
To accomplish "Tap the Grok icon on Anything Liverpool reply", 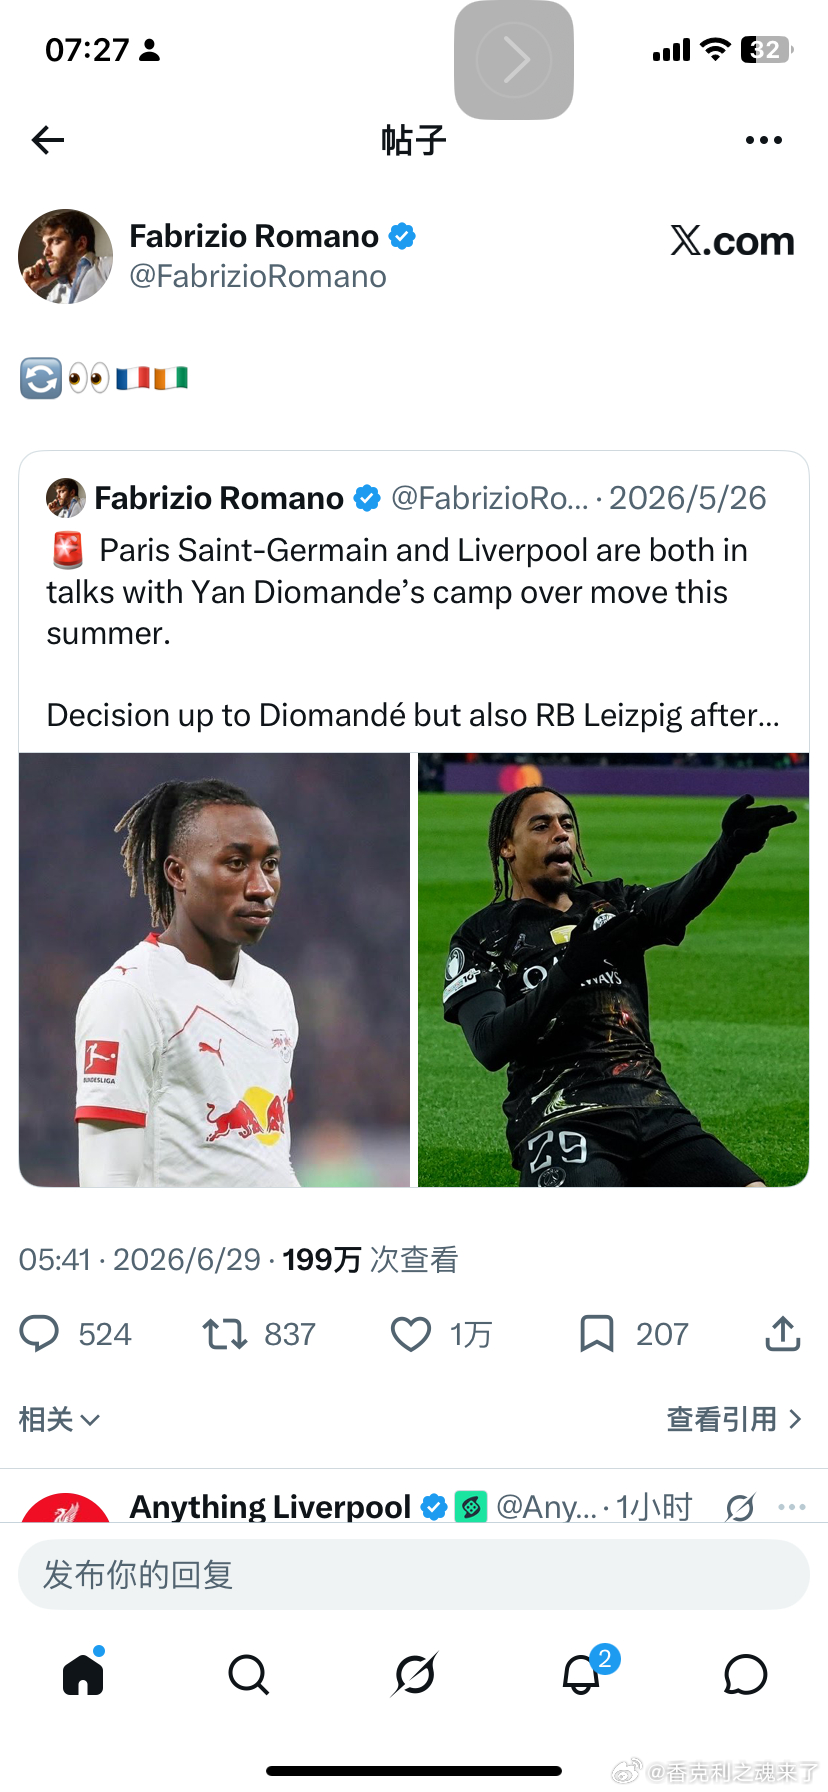I will 740,1507.
